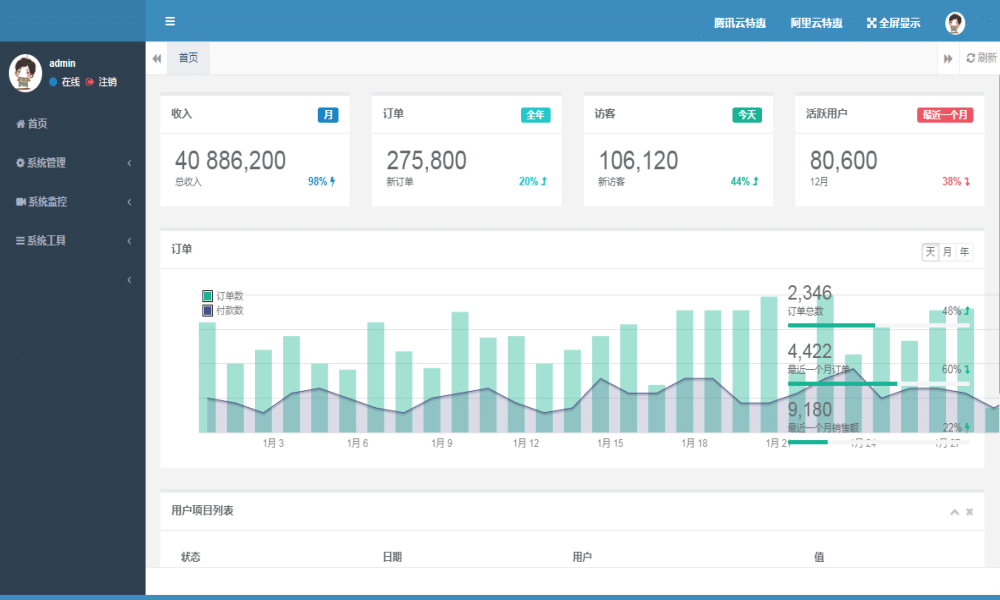1000x600 pixels.
Task: Click the list icon beside 系统工具
Action: [20, 240]
